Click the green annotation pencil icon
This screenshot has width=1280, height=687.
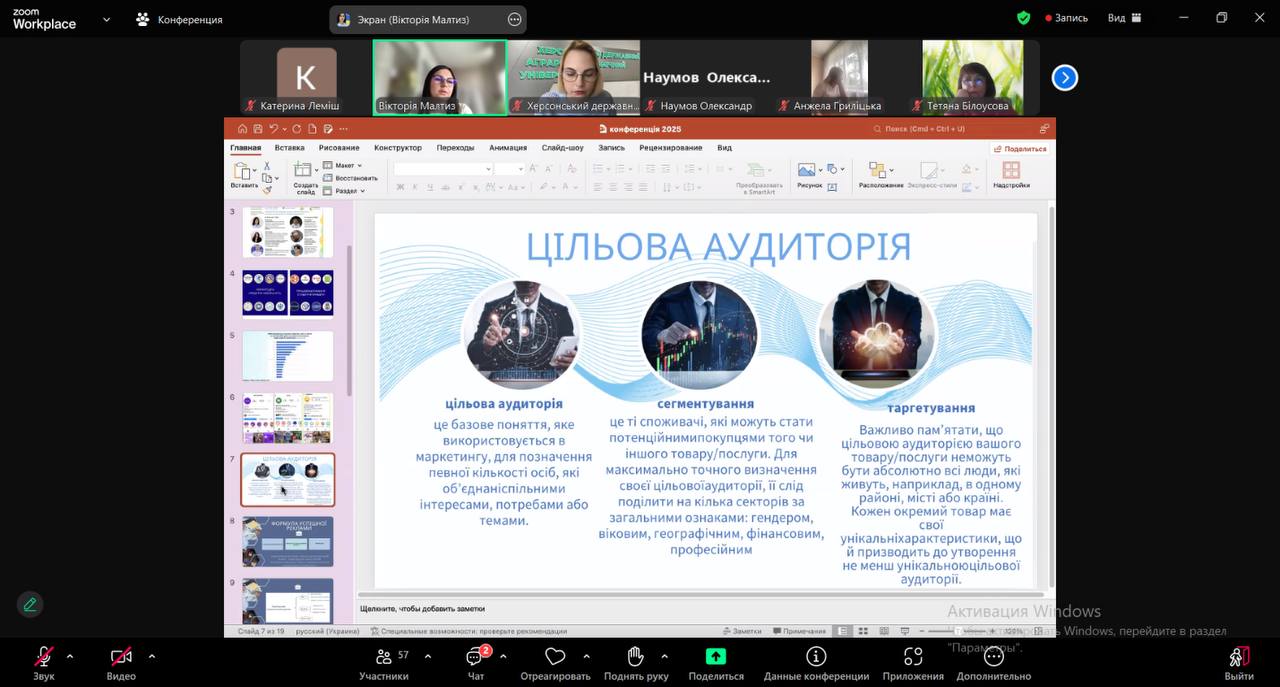click(x=30, y=604)
